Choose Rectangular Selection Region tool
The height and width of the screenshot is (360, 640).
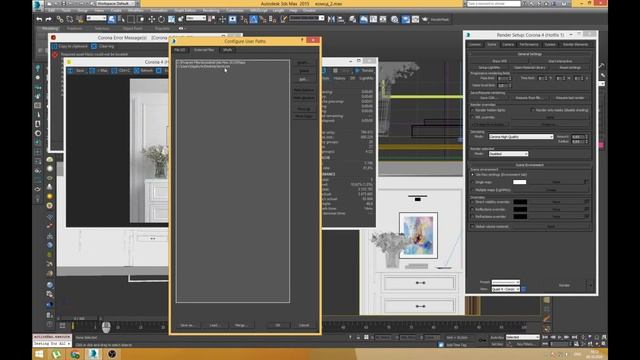click(x=131, y=19)
